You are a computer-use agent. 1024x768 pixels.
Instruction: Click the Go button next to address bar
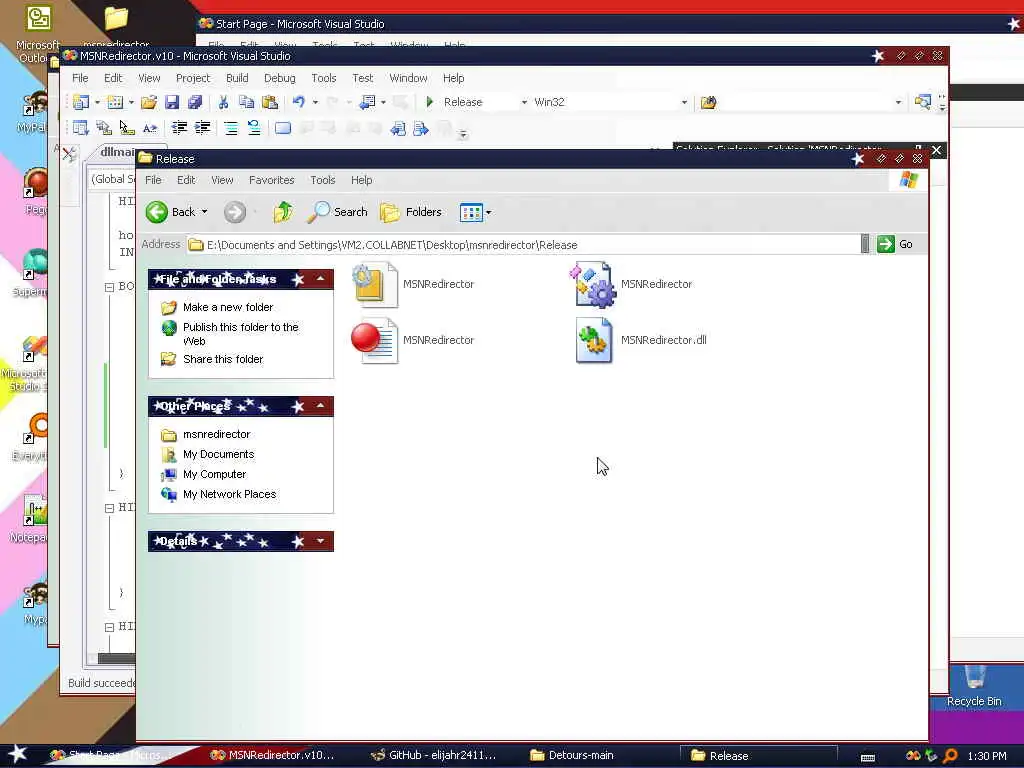click(895, 244)
